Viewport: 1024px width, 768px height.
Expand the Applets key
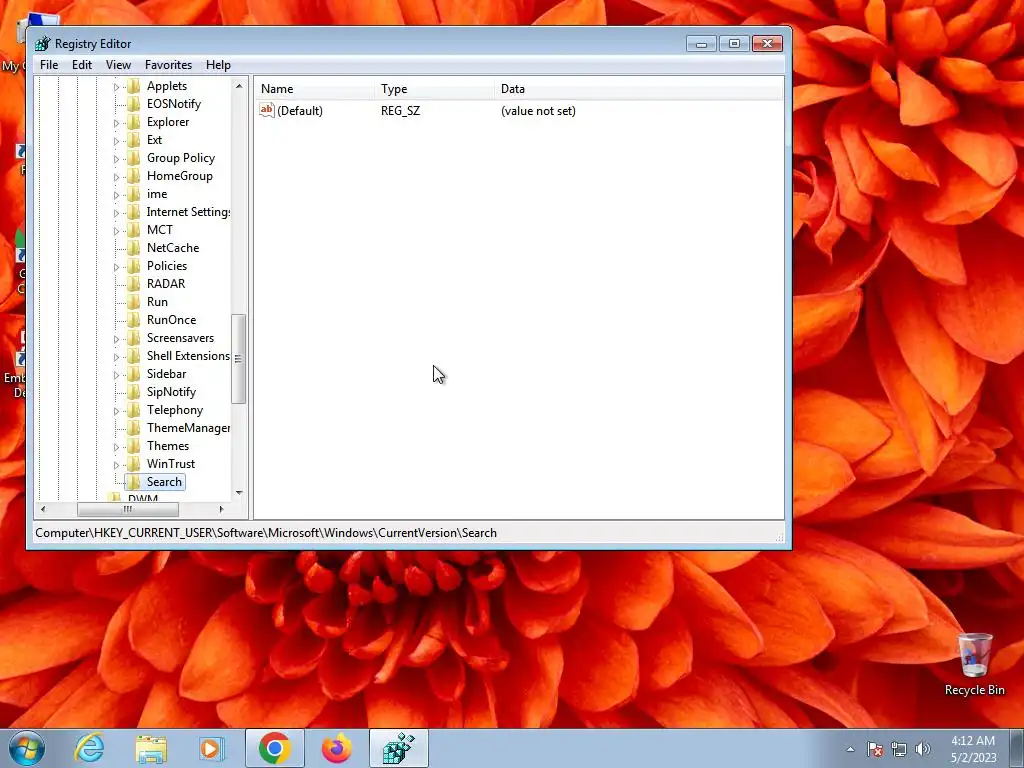[116, 87]
